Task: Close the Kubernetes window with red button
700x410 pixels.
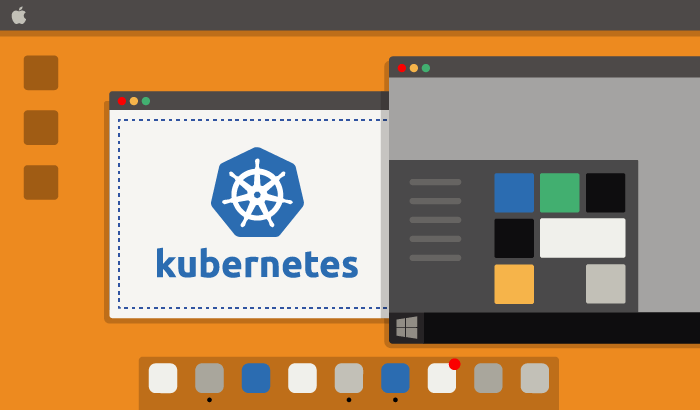Action: (121, 101)
